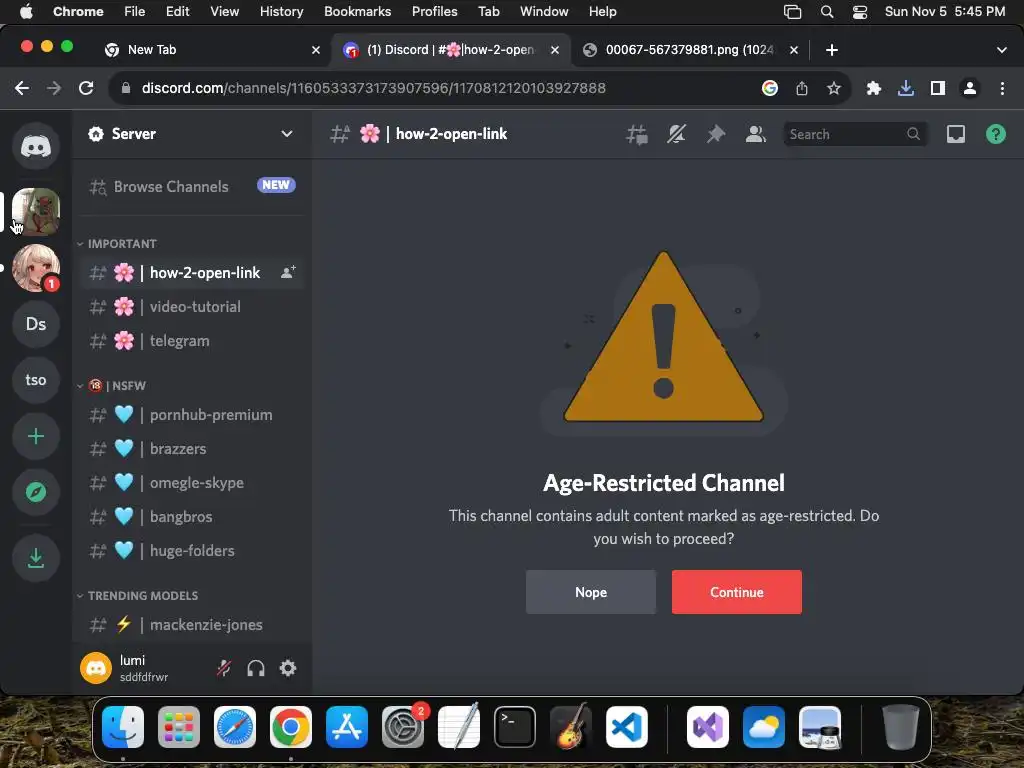Open Discord direct messages home icon
Screen dimensions: 1024x768
coord(36,146)
